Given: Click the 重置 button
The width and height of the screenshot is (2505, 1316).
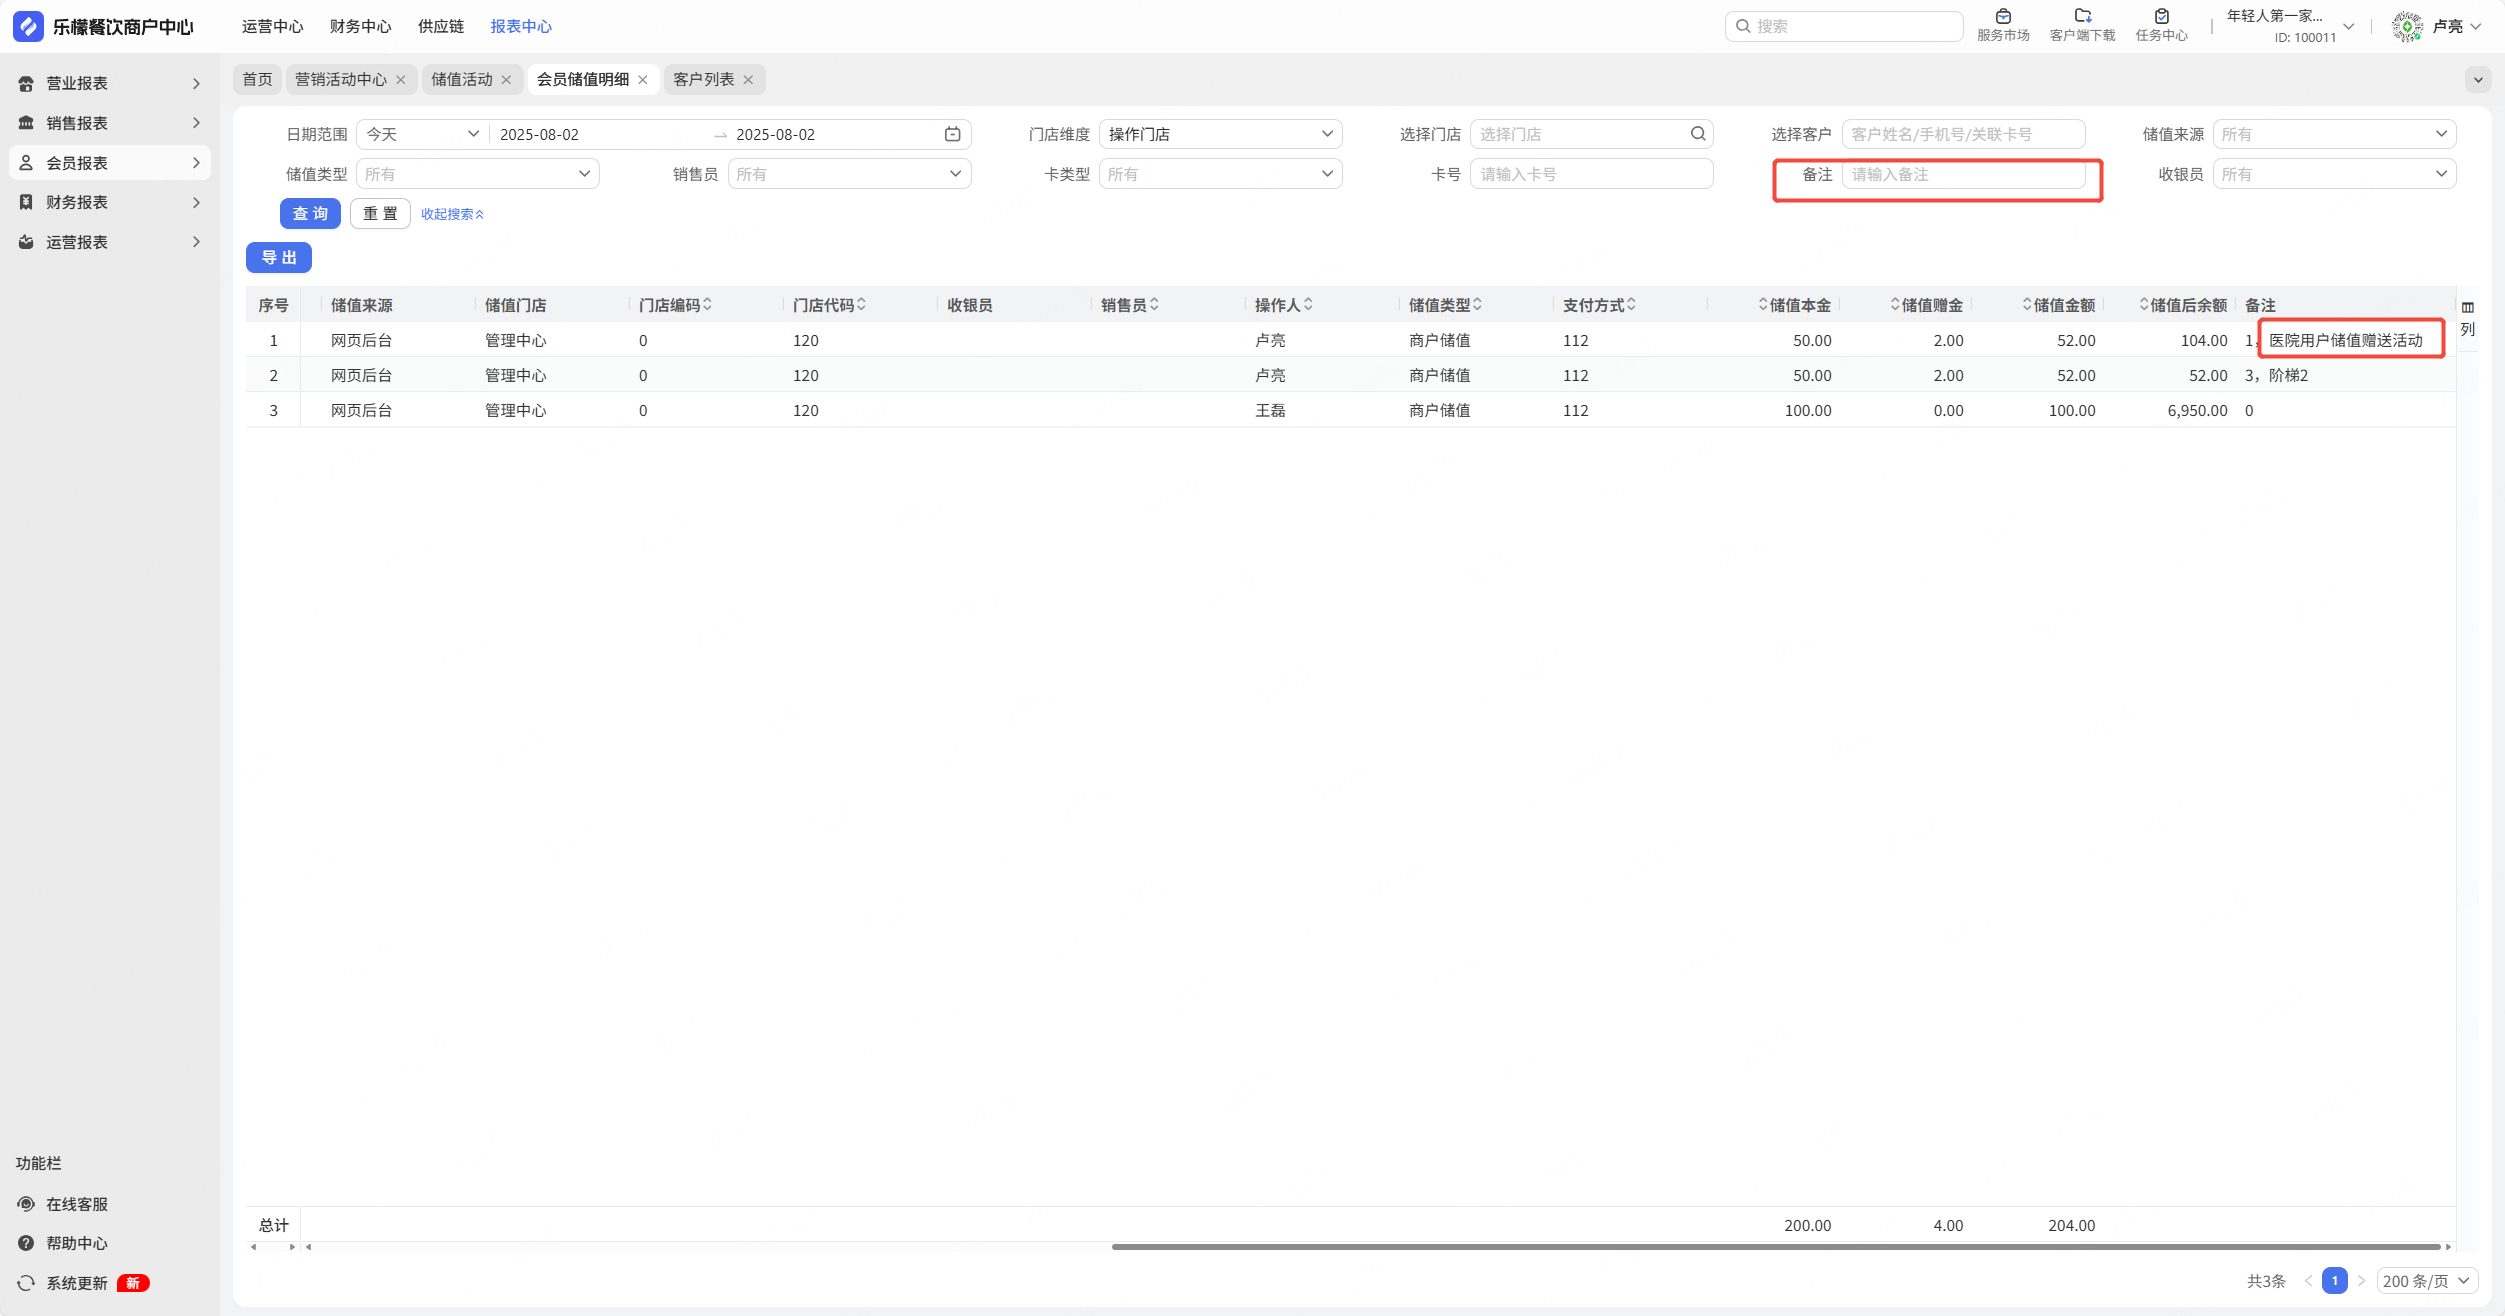Looking at the screenshot, I should pyautogui.click(x=380, y=214).
